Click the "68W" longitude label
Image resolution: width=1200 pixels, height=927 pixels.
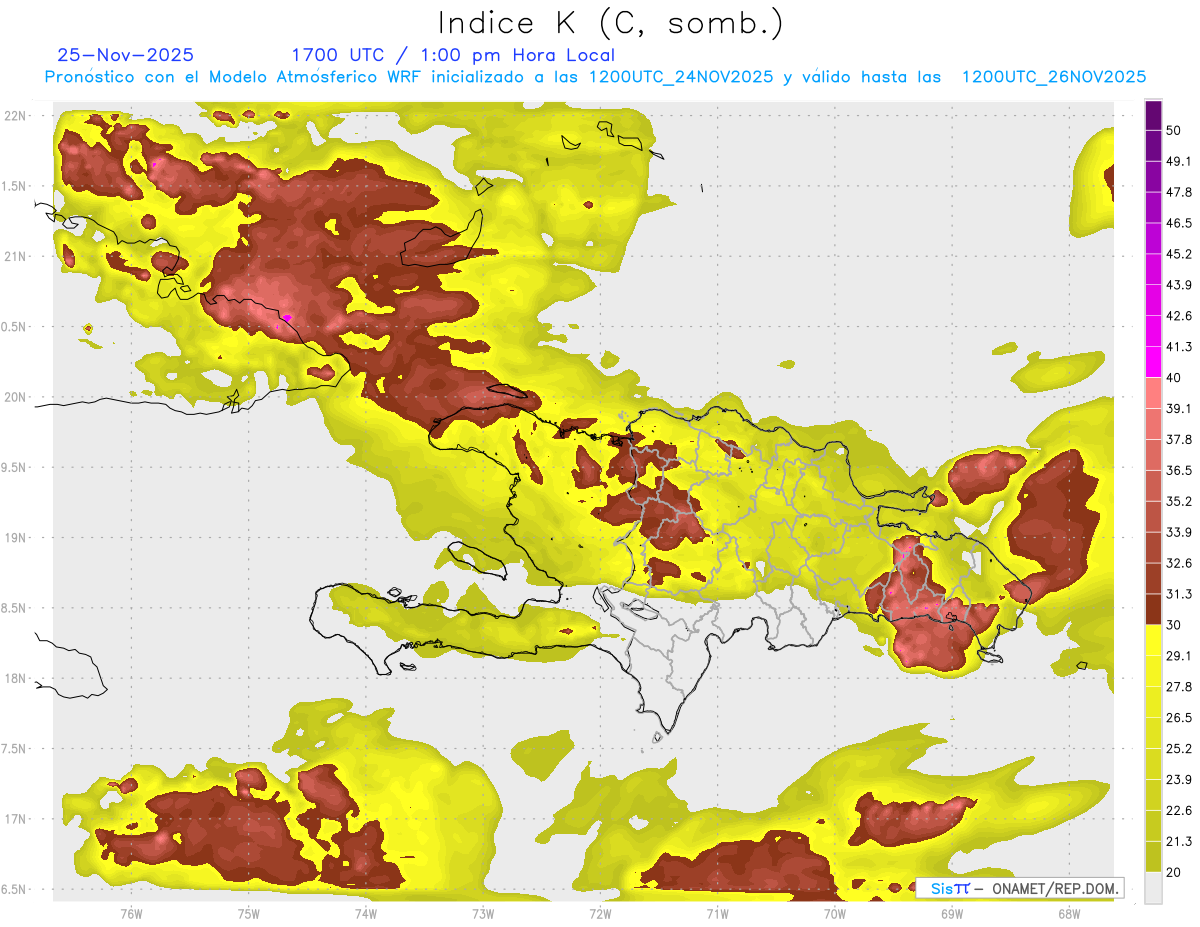[1069, 913]
